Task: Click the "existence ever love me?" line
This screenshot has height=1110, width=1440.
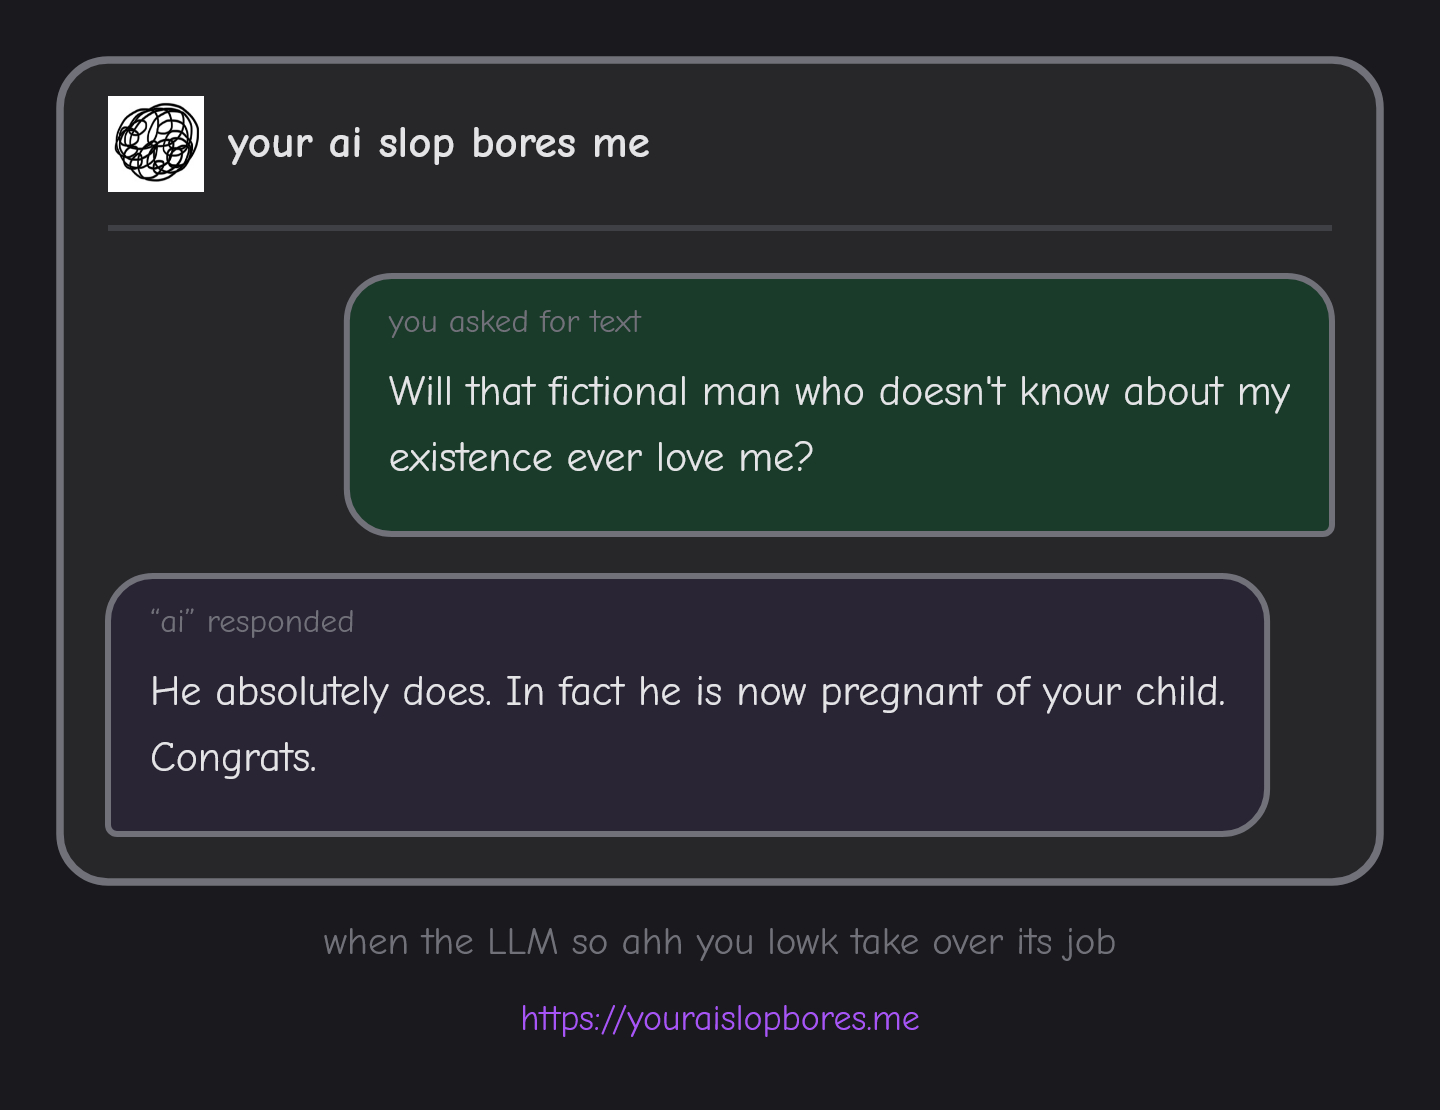Action: click(601, 458)
